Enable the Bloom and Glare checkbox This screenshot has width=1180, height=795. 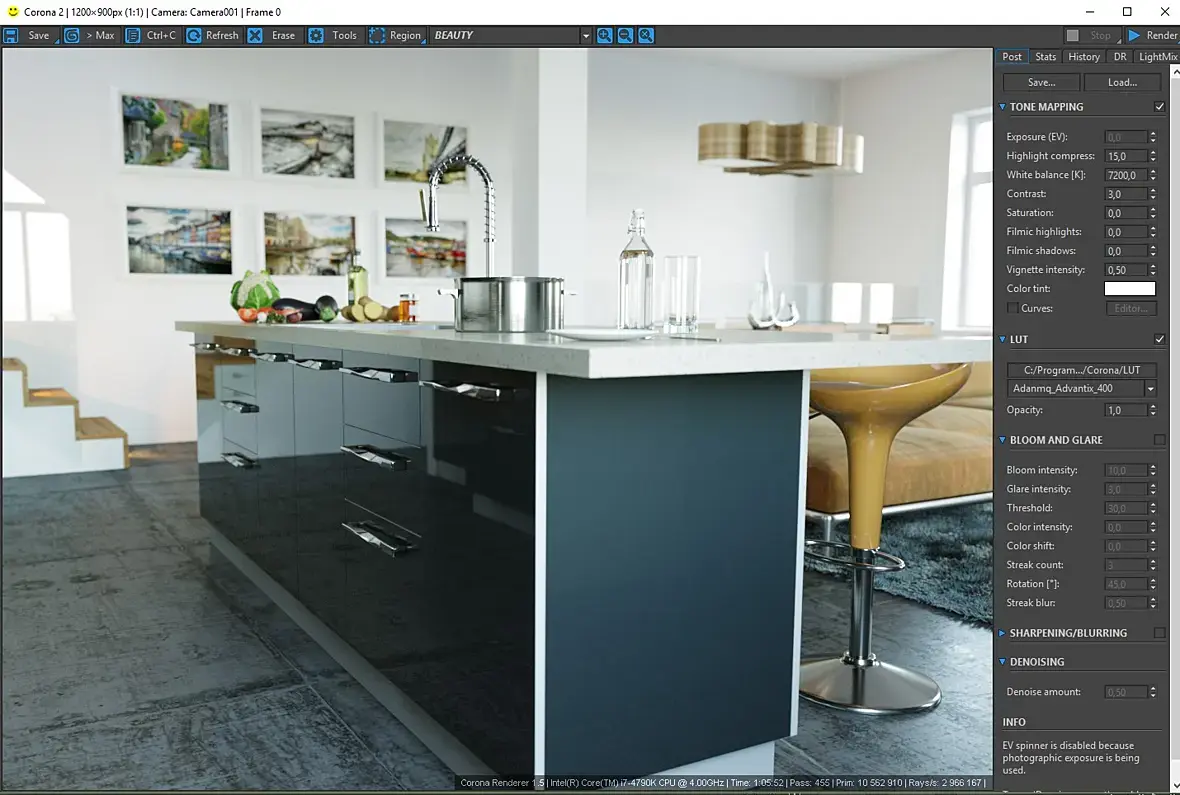click(1160, 440)
